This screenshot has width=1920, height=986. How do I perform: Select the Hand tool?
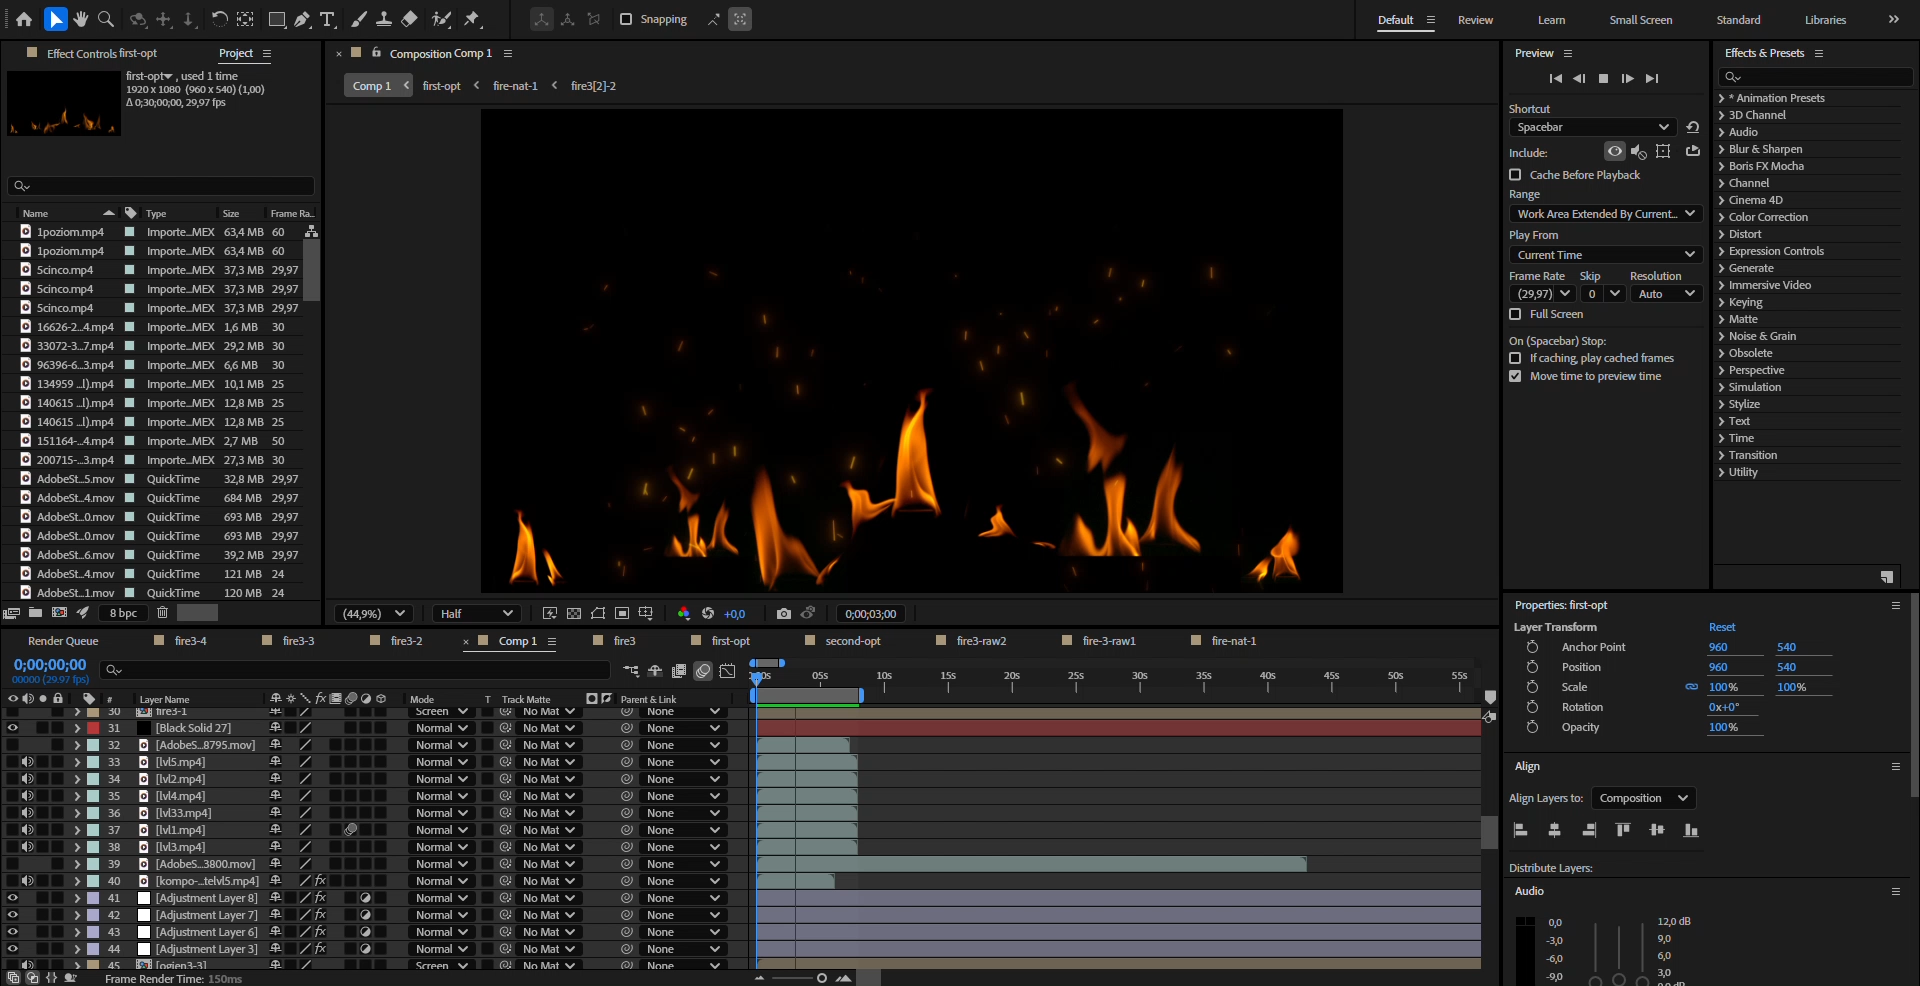click(x=81, y=19)
